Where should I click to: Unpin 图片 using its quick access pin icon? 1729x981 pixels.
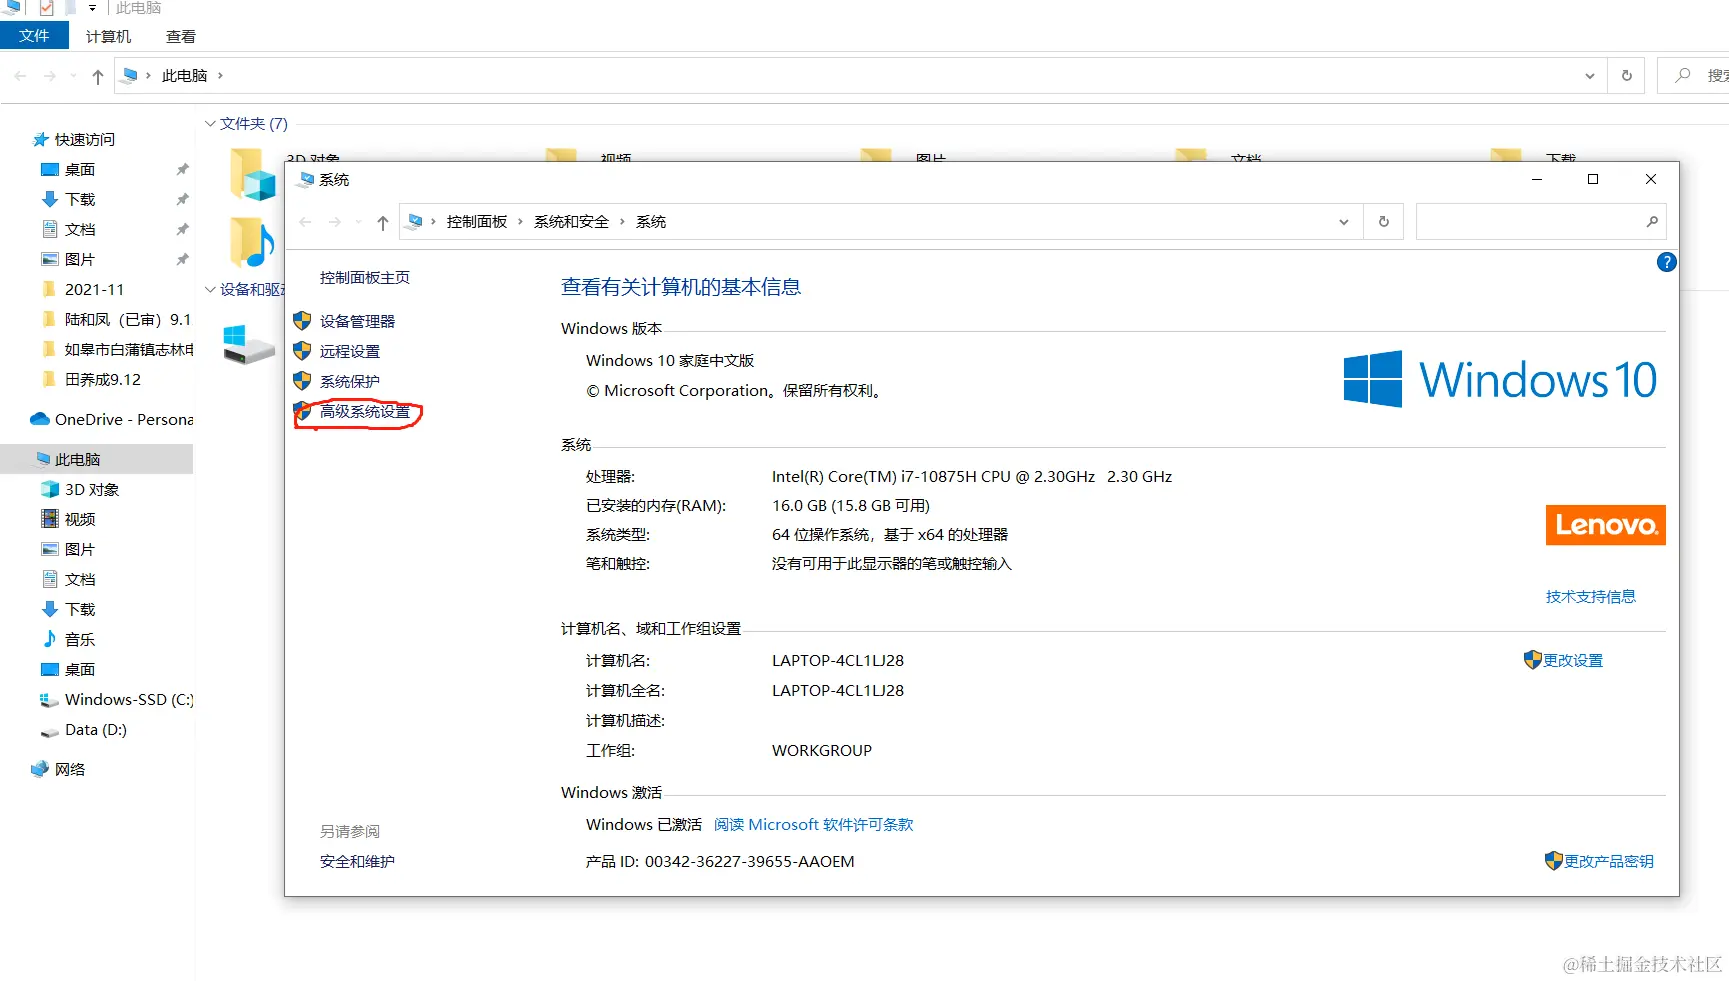[x=182, y=259]
